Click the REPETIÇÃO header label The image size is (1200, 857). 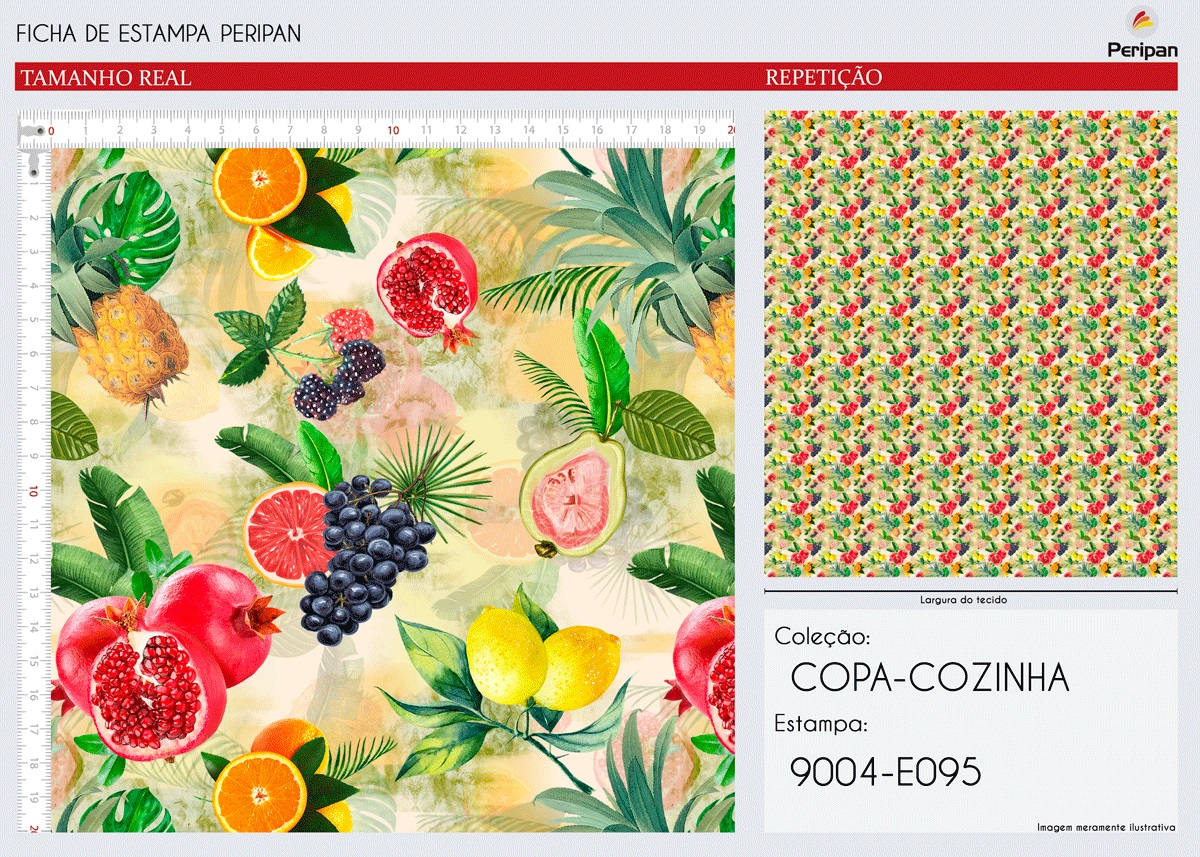824,77
